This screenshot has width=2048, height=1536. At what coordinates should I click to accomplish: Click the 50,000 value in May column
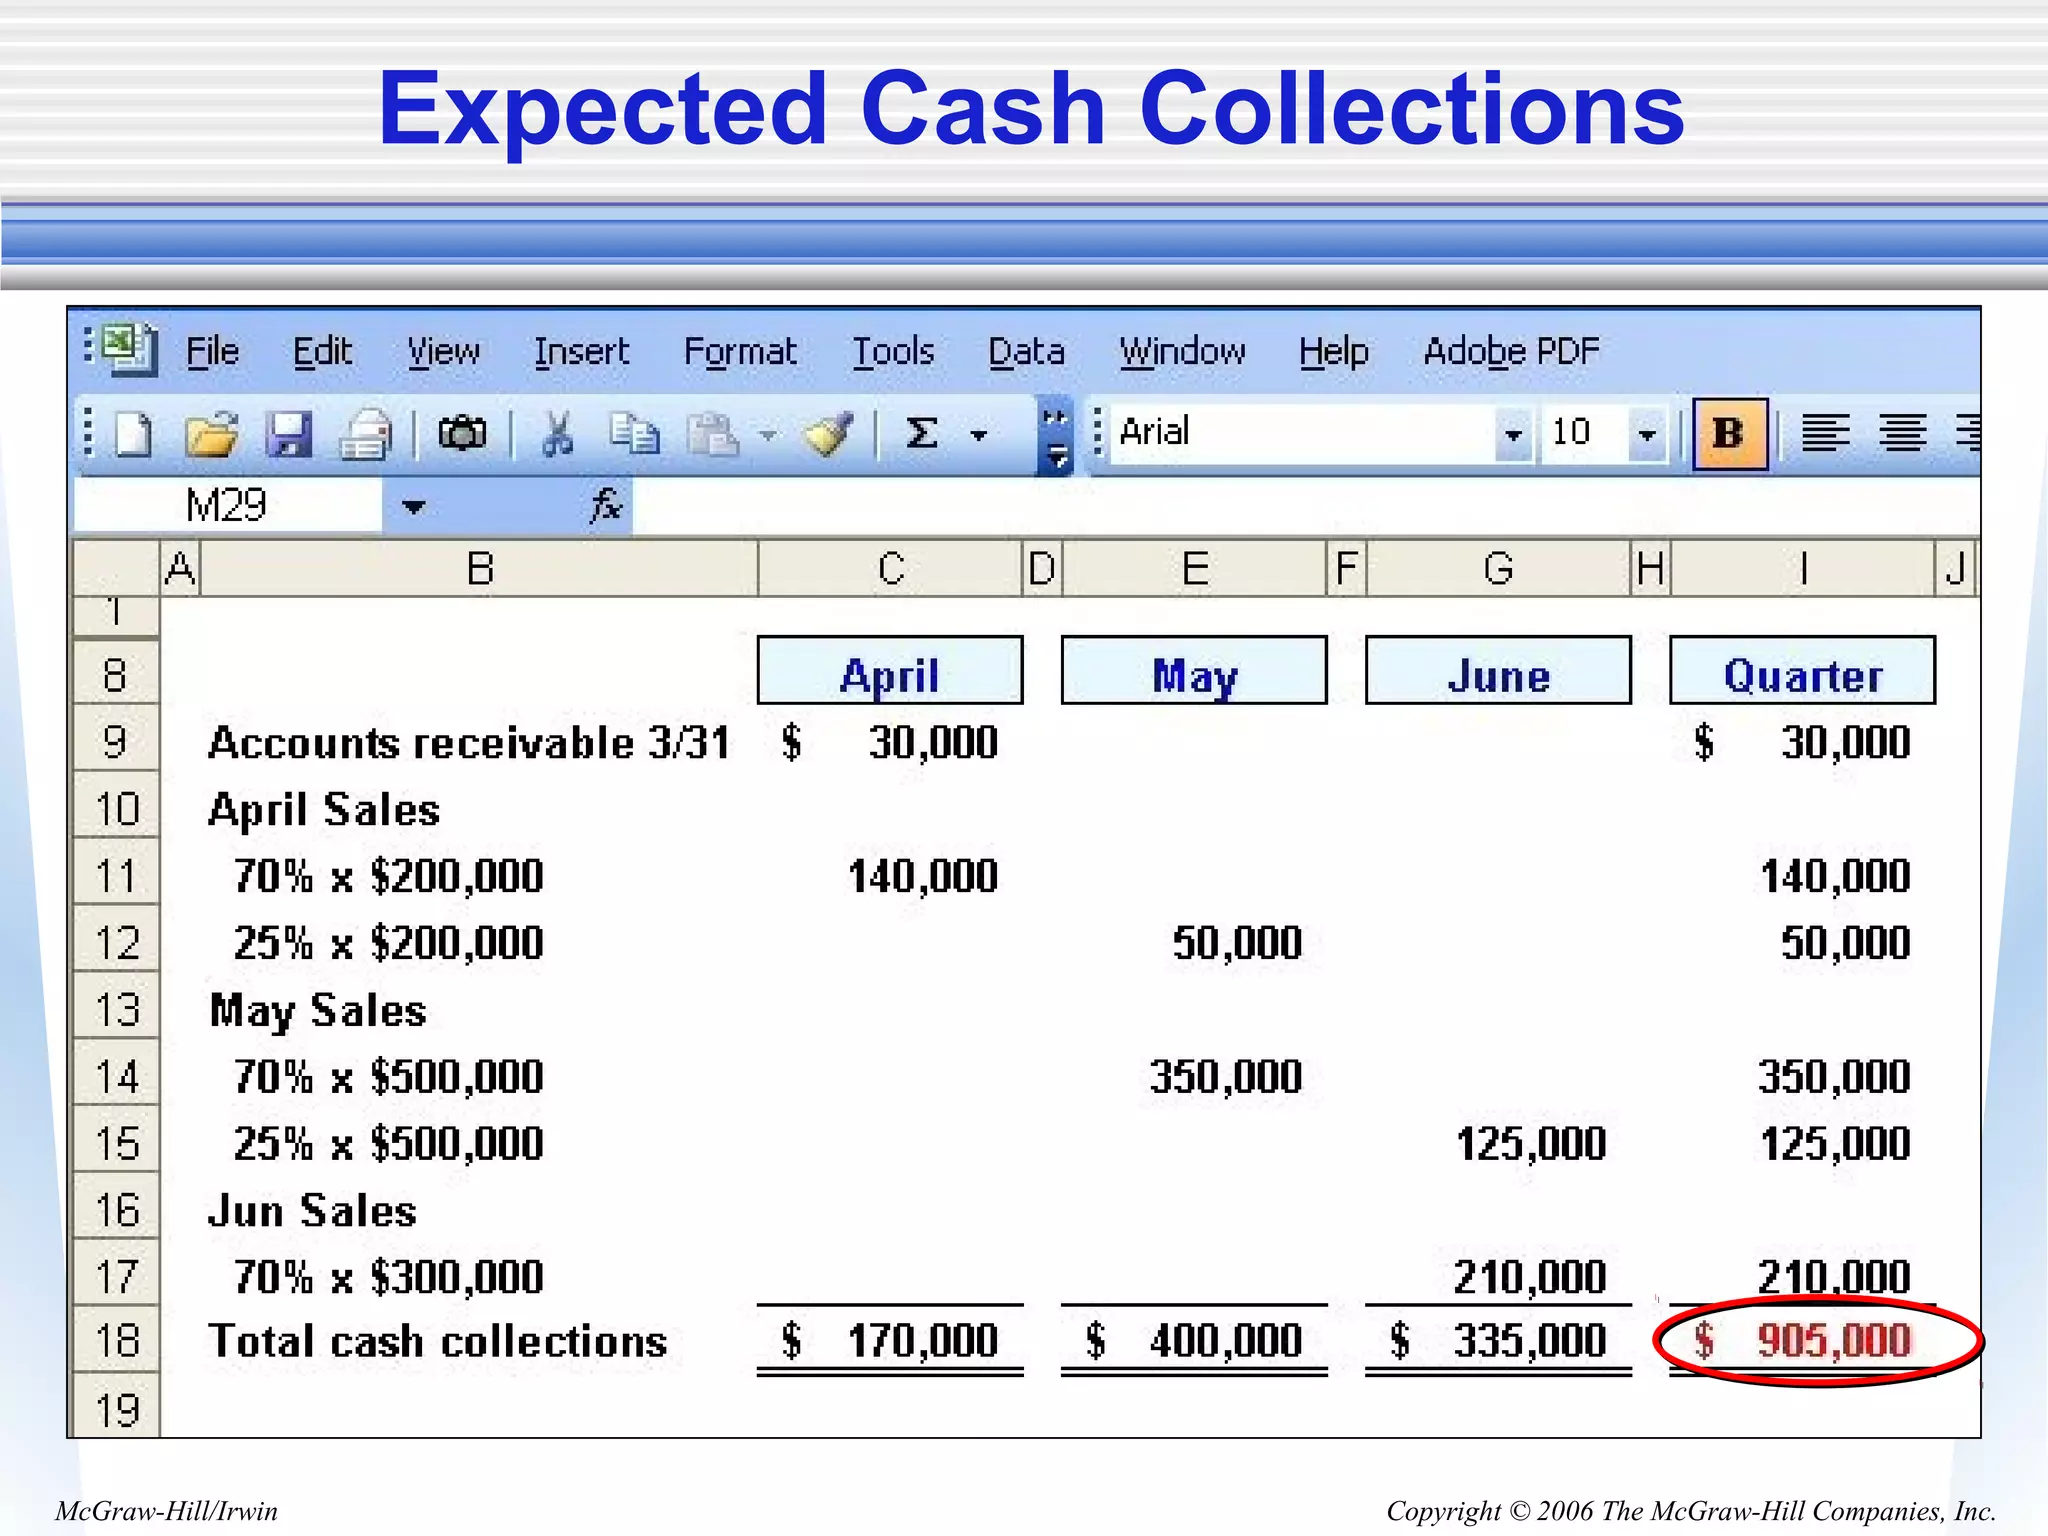[x=1237, y=943]
